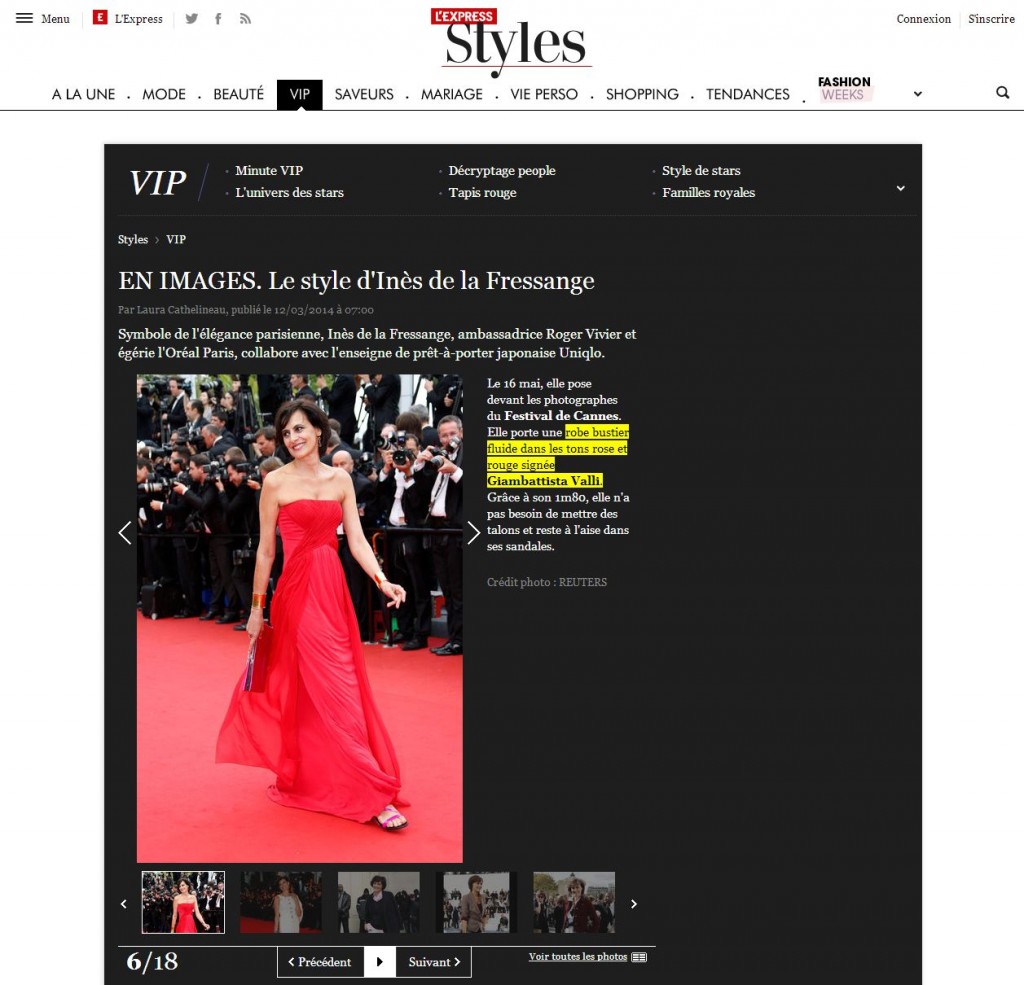Go back using the left carousel arrow
The image size is (1024, 985).
(x=125, y=533)
